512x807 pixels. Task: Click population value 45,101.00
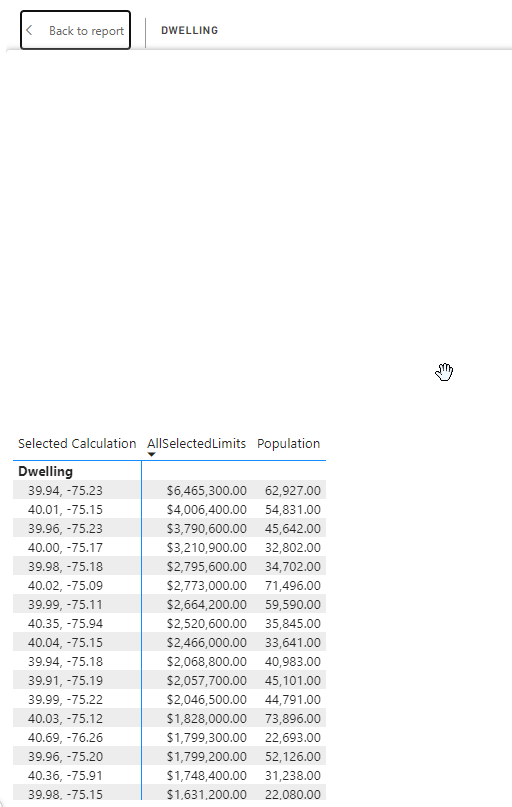click(x=293, y=681)
